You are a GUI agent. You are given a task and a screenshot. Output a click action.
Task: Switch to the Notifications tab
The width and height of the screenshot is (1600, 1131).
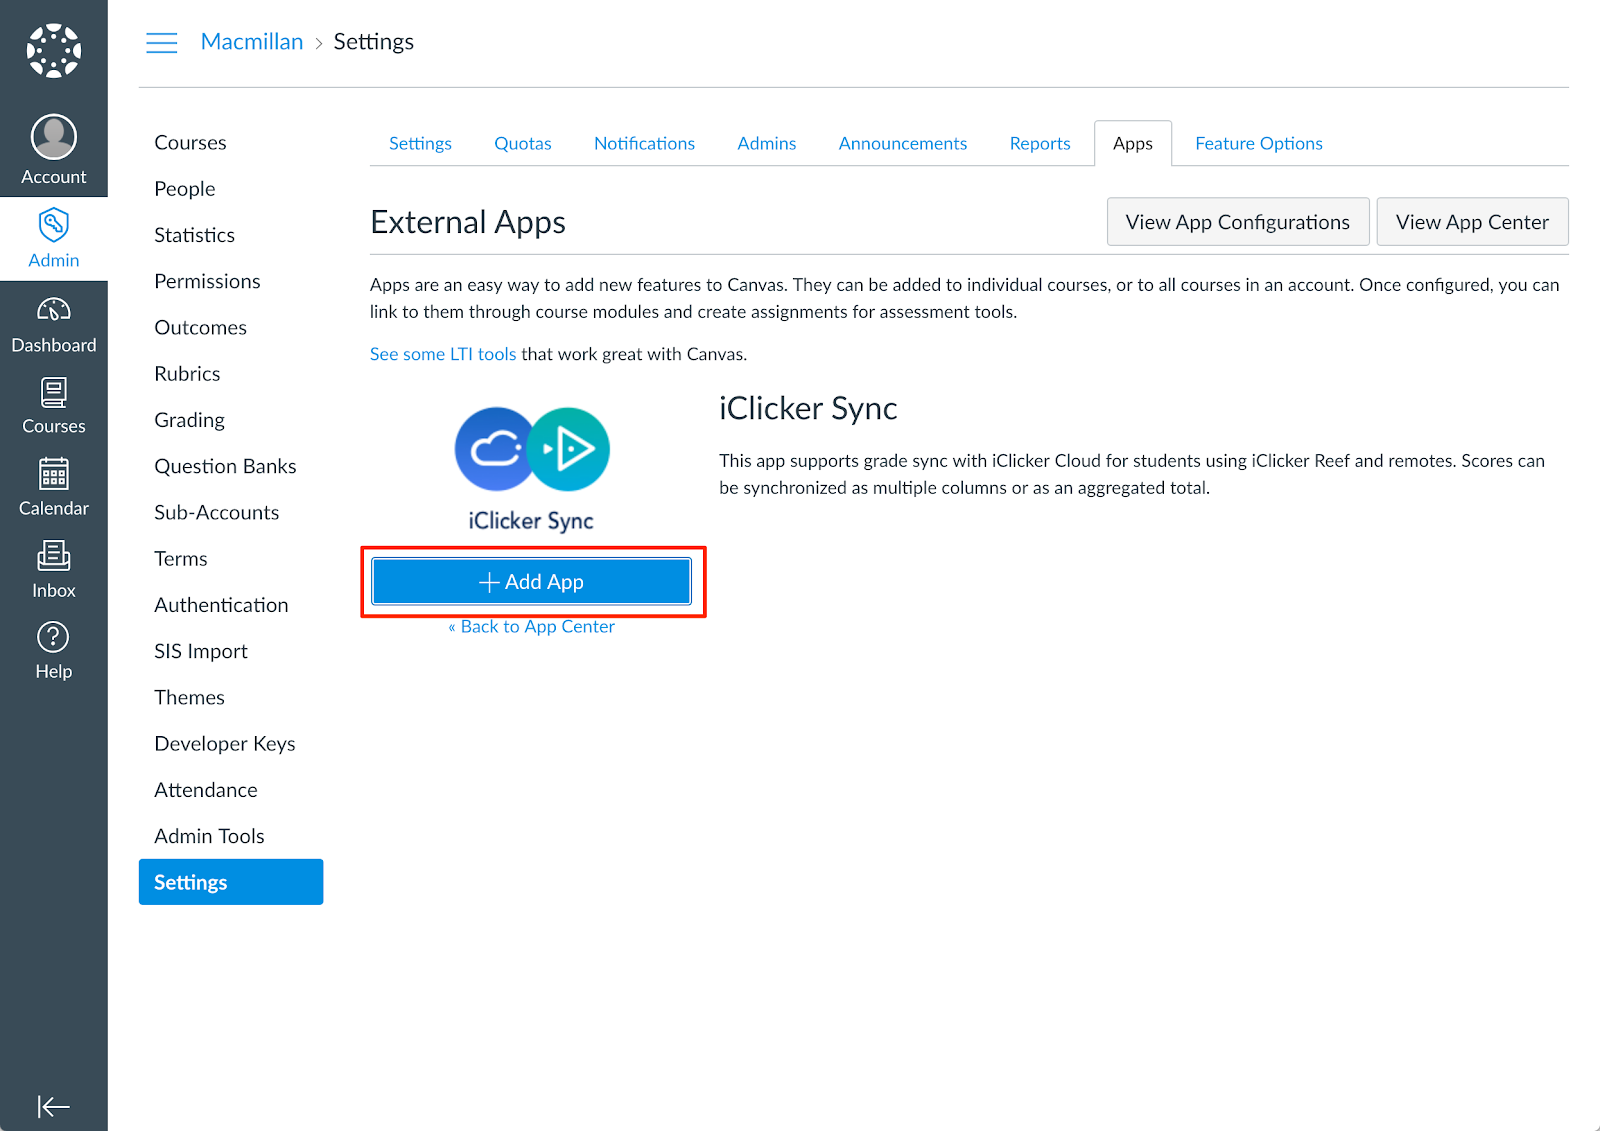pyautogui.click(x=644, y=143)
